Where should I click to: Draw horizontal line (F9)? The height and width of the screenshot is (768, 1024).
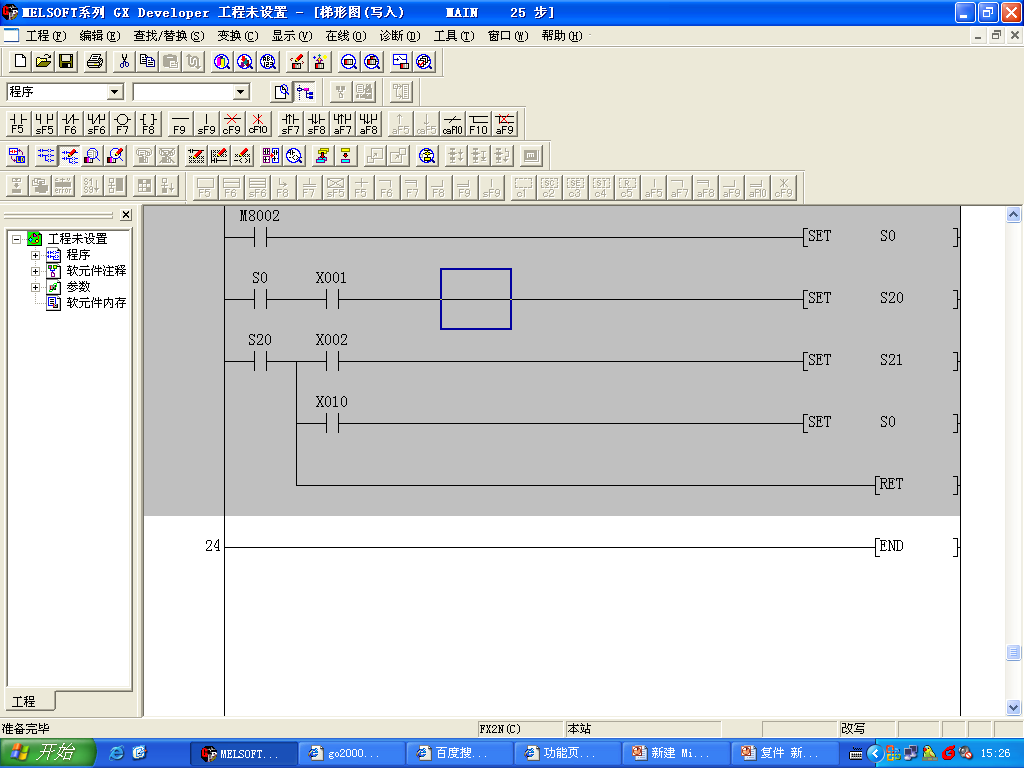coord(180,123)
